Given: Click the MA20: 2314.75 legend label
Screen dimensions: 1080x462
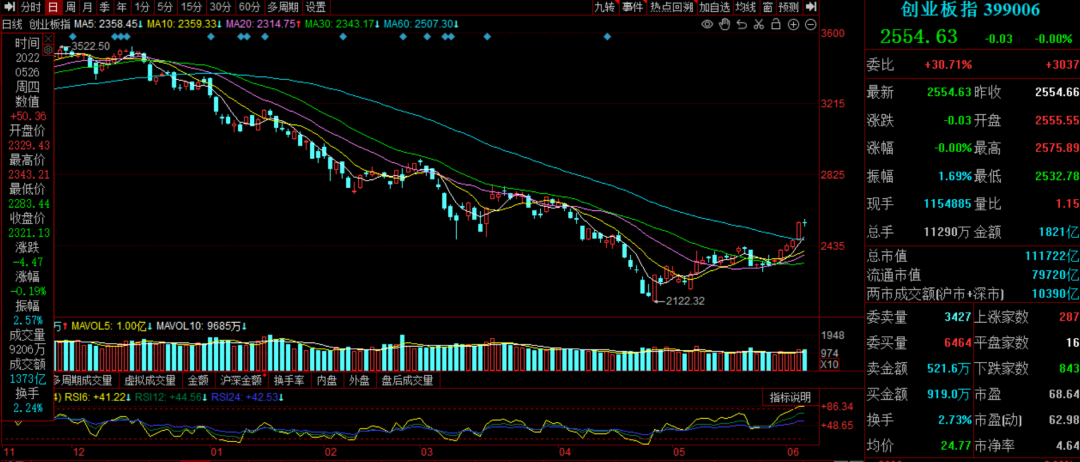Looking at the screenshot, I should [x=265, y=25].
